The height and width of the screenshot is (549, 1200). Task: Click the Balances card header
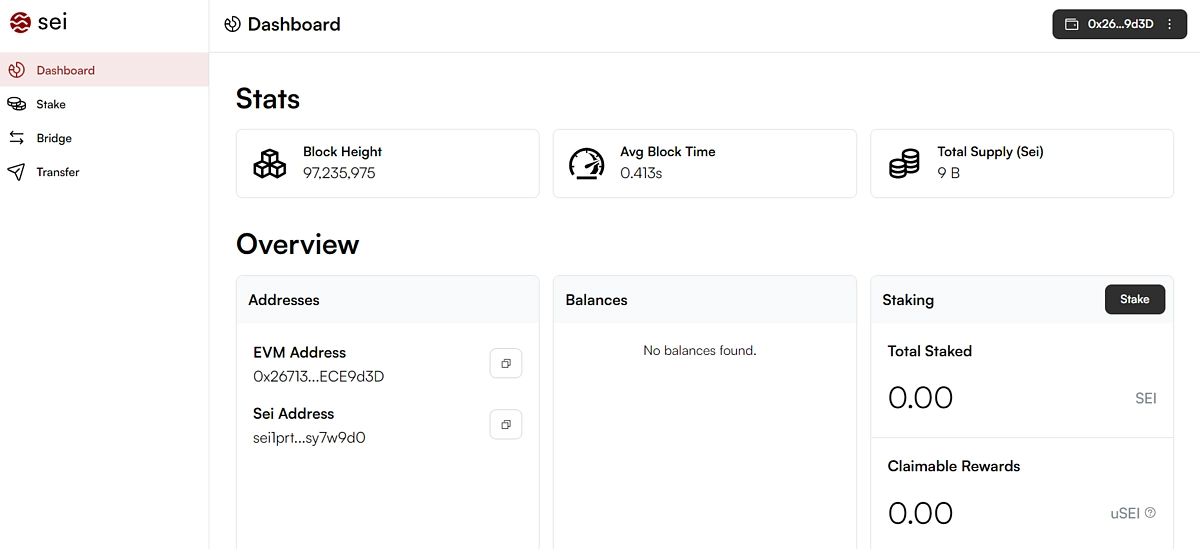[705, 300]
